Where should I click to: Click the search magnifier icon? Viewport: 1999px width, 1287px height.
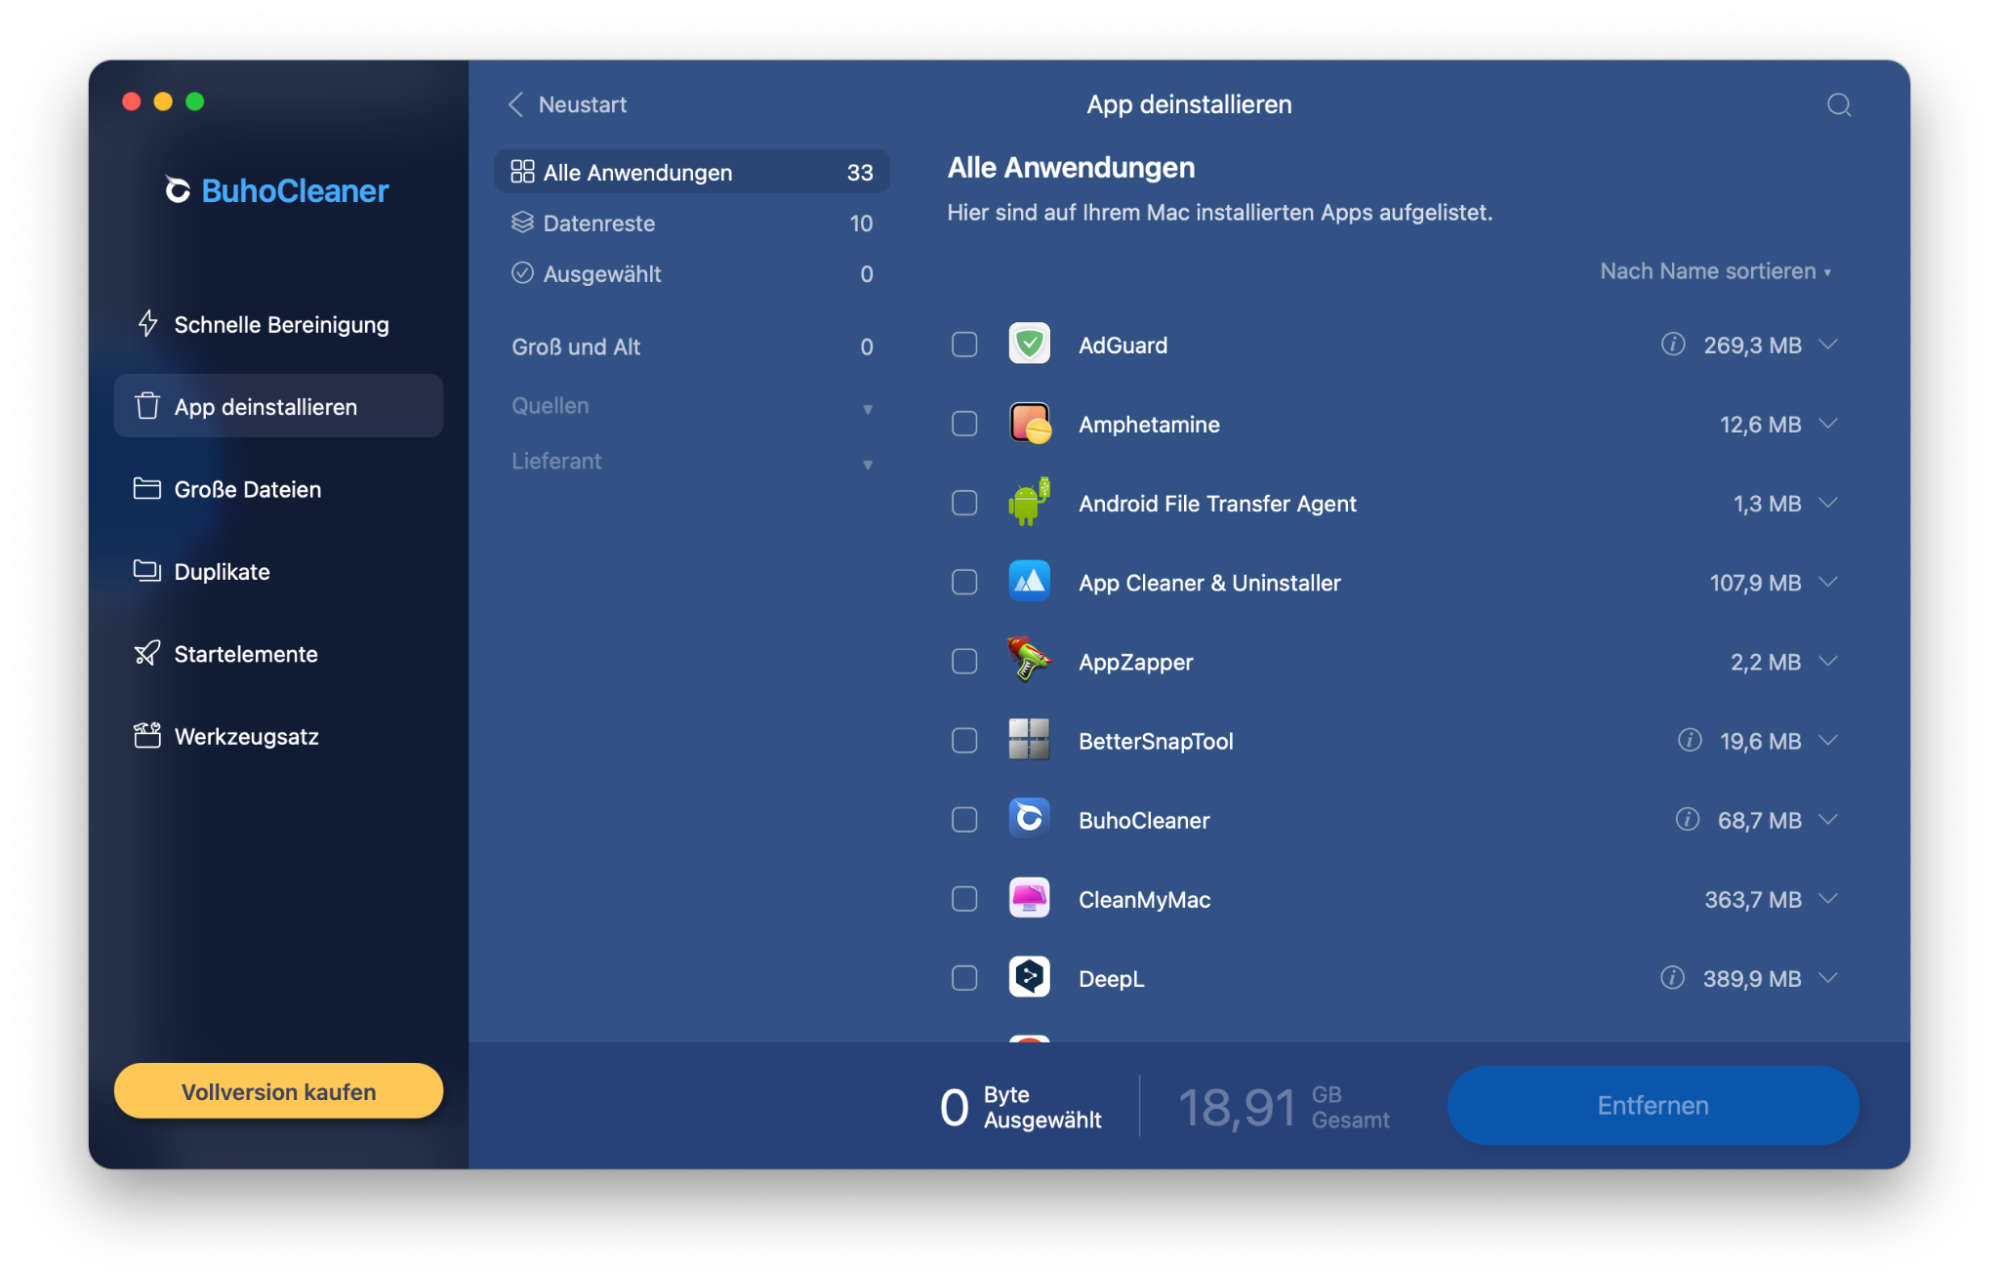pos(1838,105)
